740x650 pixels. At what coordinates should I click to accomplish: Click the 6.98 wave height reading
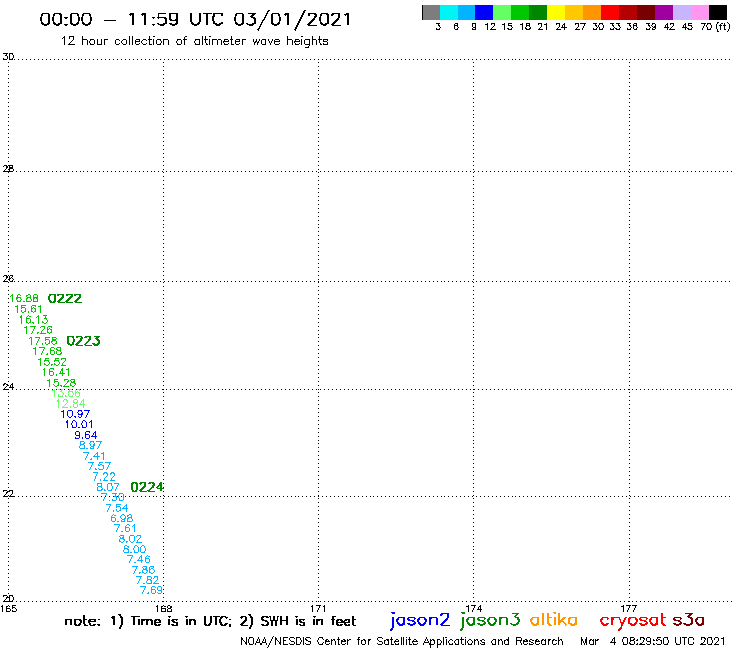click(x=122, y=518)
